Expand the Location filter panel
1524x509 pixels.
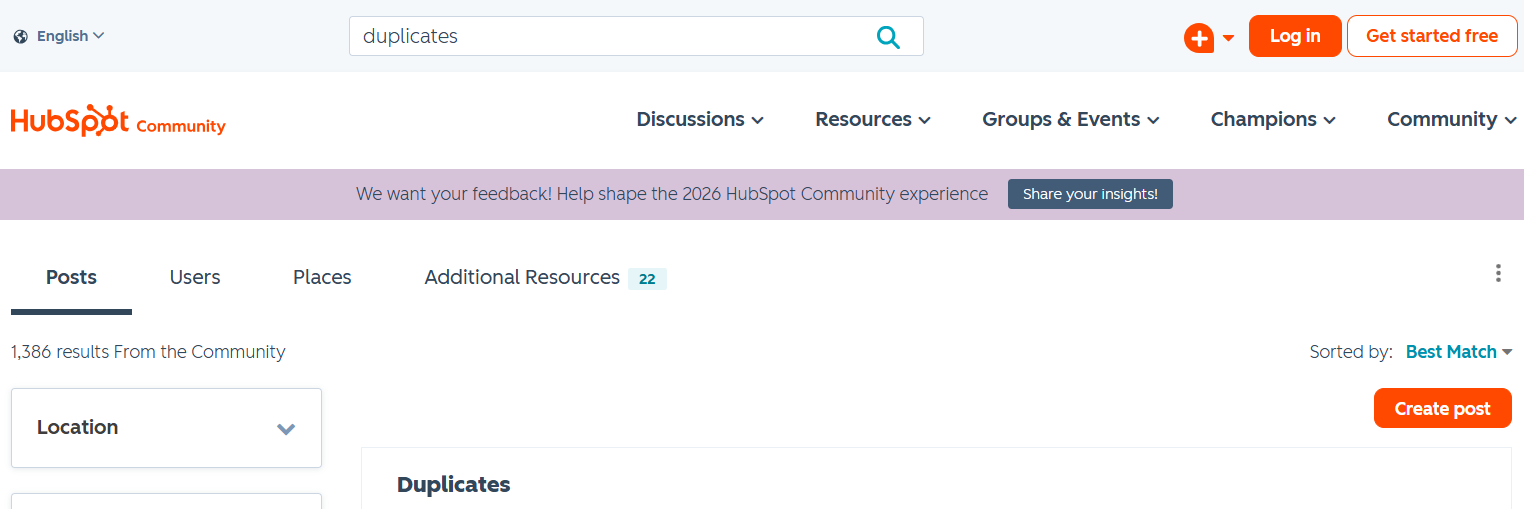coord(166,428)
